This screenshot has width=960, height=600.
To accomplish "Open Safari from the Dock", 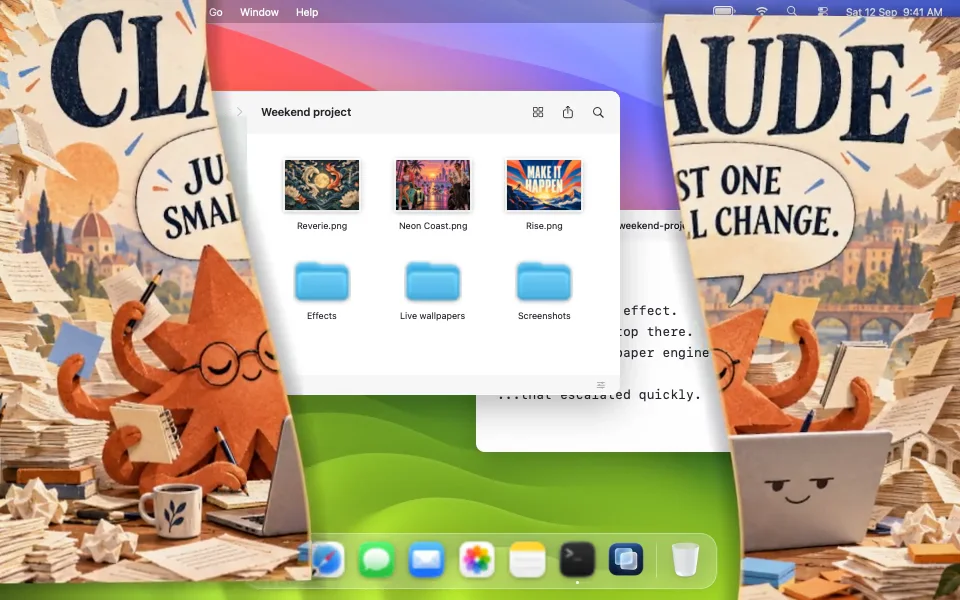I will coord(327,559).
